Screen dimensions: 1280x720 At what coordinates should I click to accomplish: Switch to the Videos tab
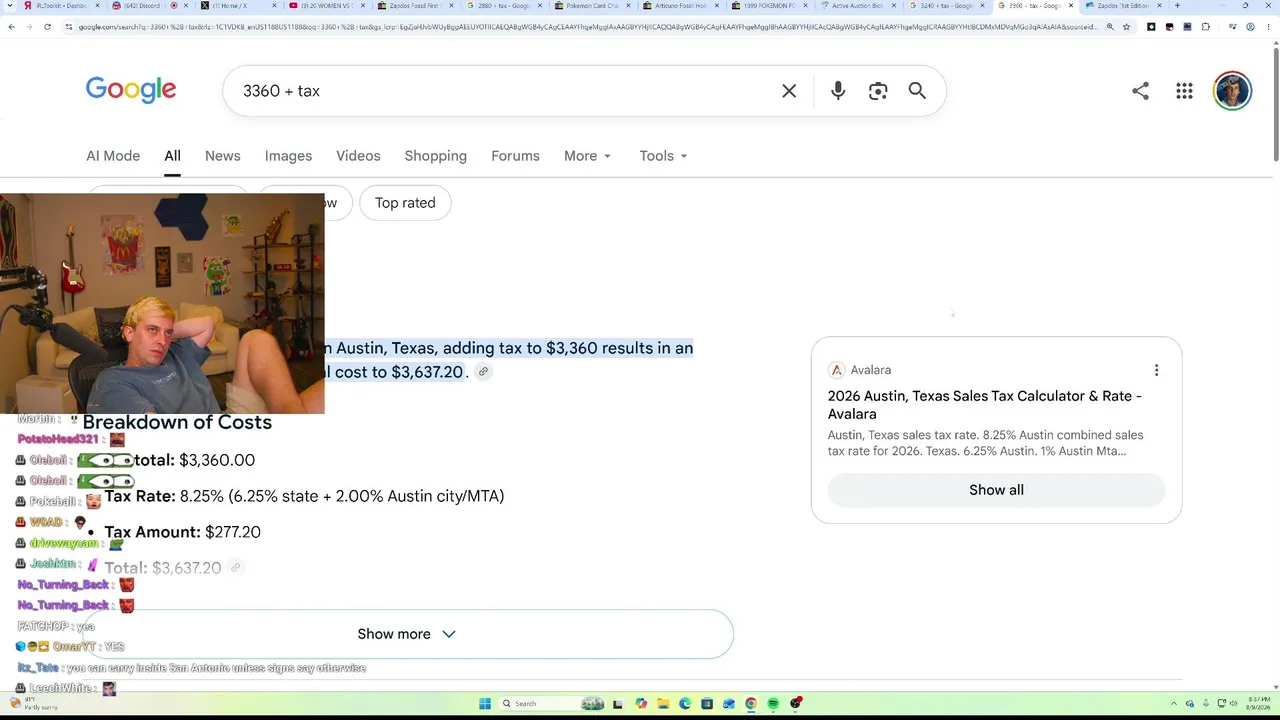click(x=358, y=156)
